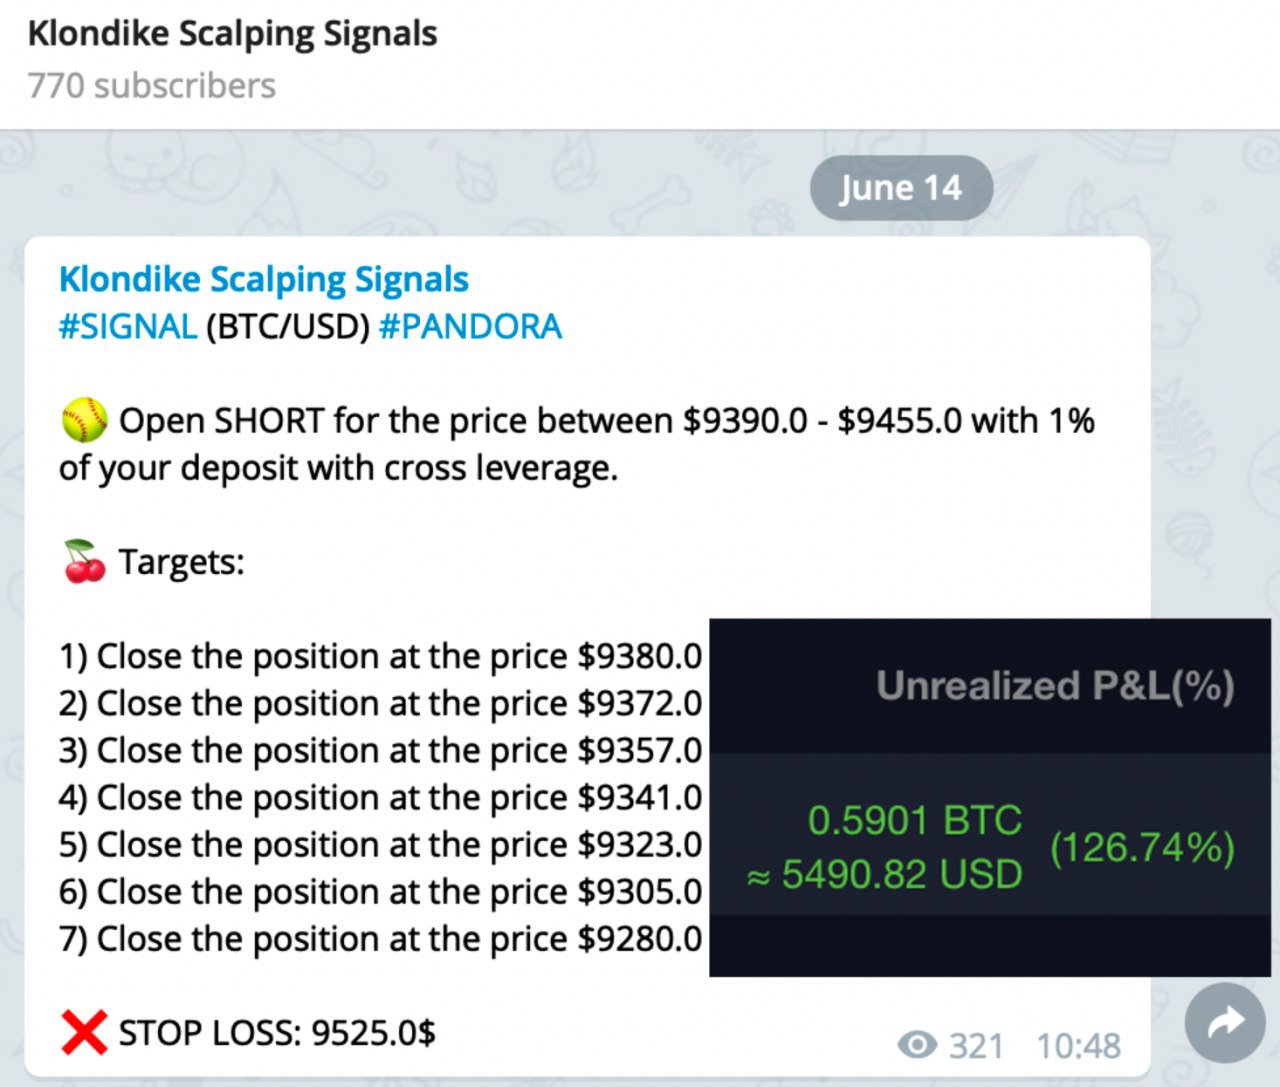1280x1087 pixels.
Task: Open the Unrealized P&L screenshot image
Action: coord(990,797)
